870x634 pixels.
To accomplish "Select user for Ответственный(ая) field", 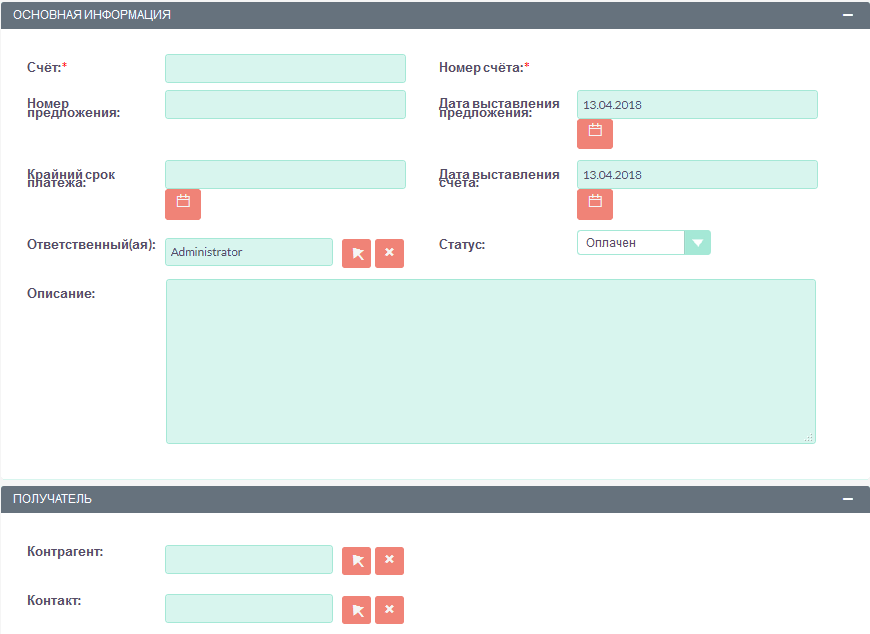I will 356,253.
